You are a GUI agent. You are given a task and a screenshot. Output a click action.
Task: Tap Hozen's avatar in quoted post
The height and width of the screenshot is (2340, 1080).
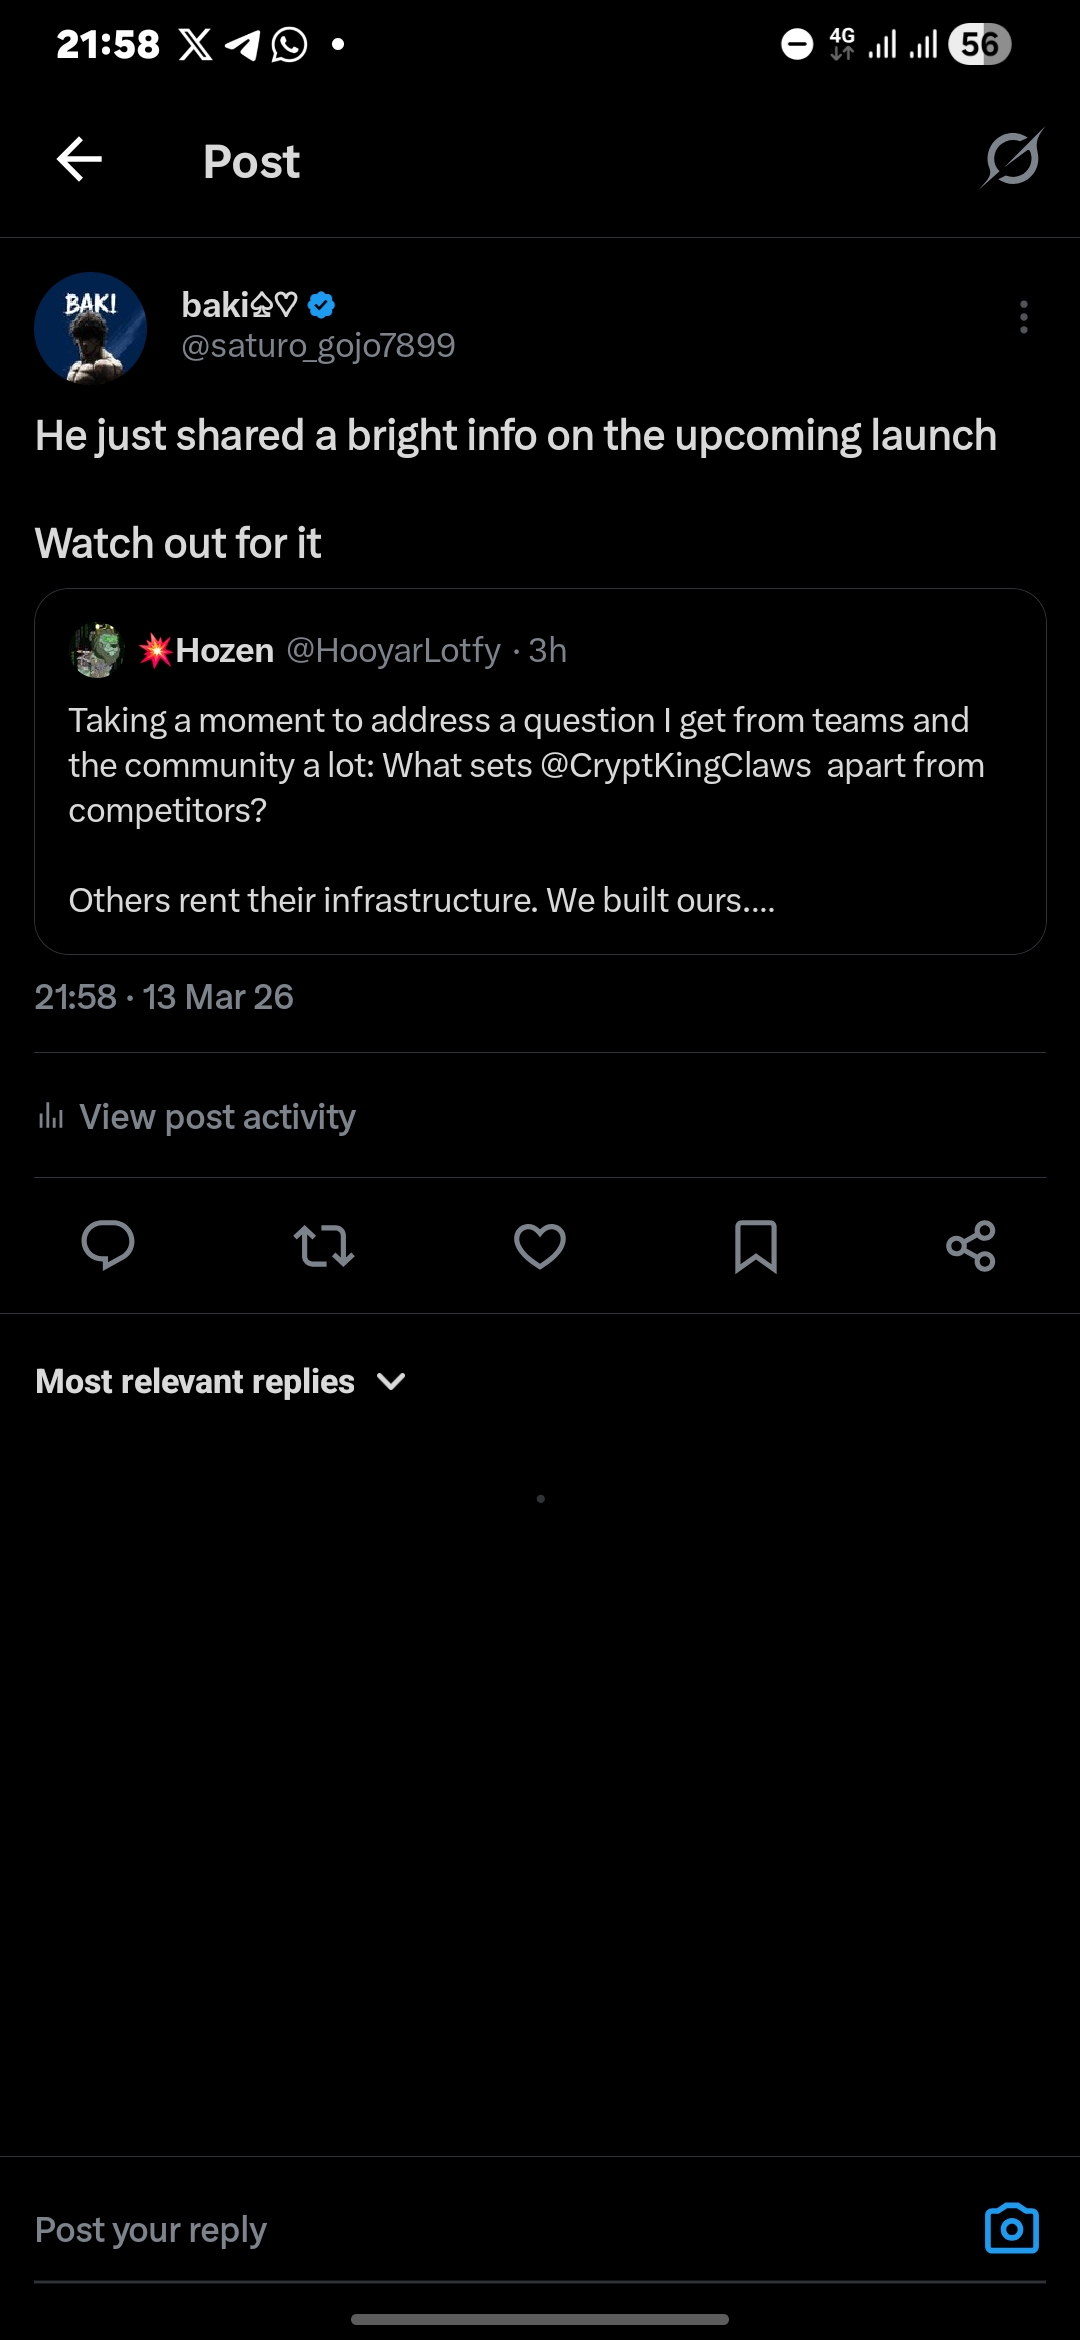pos(97,651)
